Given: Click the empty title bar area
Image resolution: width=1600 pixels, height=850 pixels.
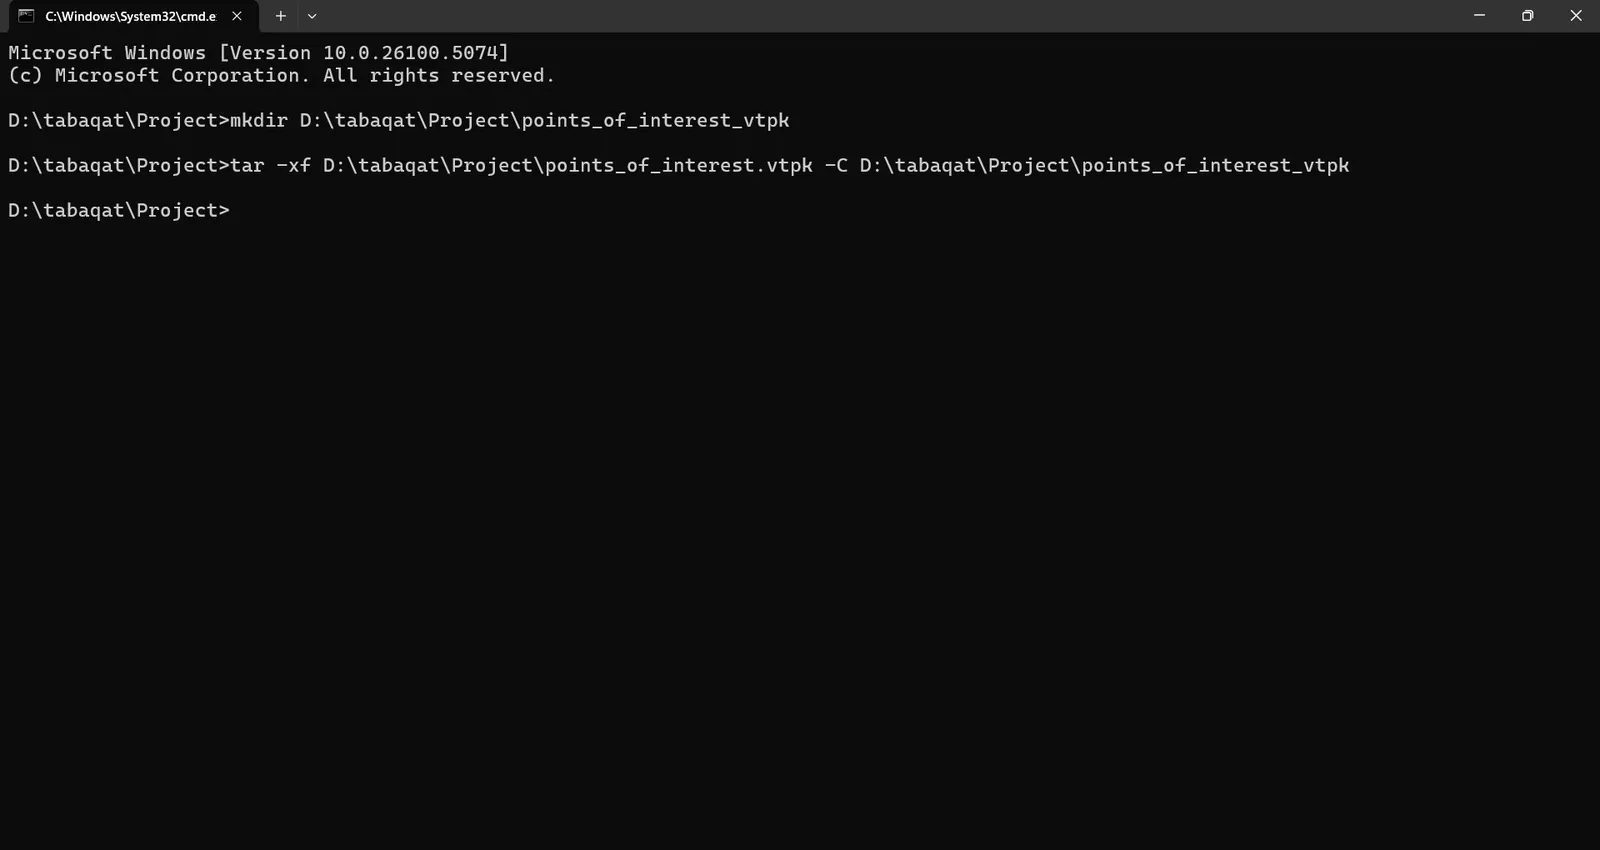Looking at the screenshot, I should pos(800,16).
